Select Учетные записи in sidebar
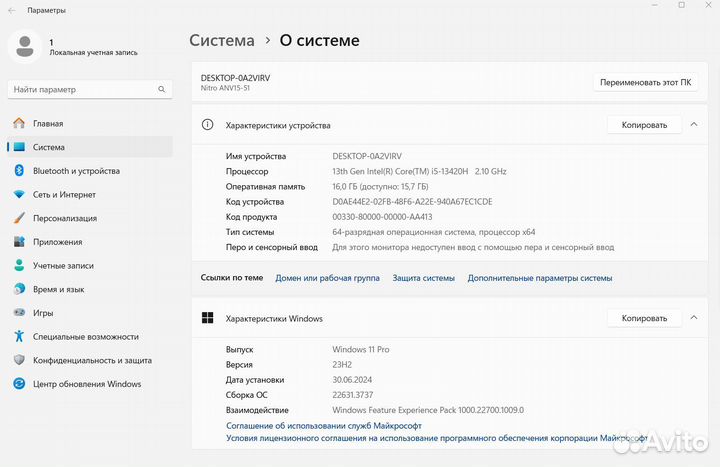This screenshot has width=720, height=467. [x=90, y=265]
